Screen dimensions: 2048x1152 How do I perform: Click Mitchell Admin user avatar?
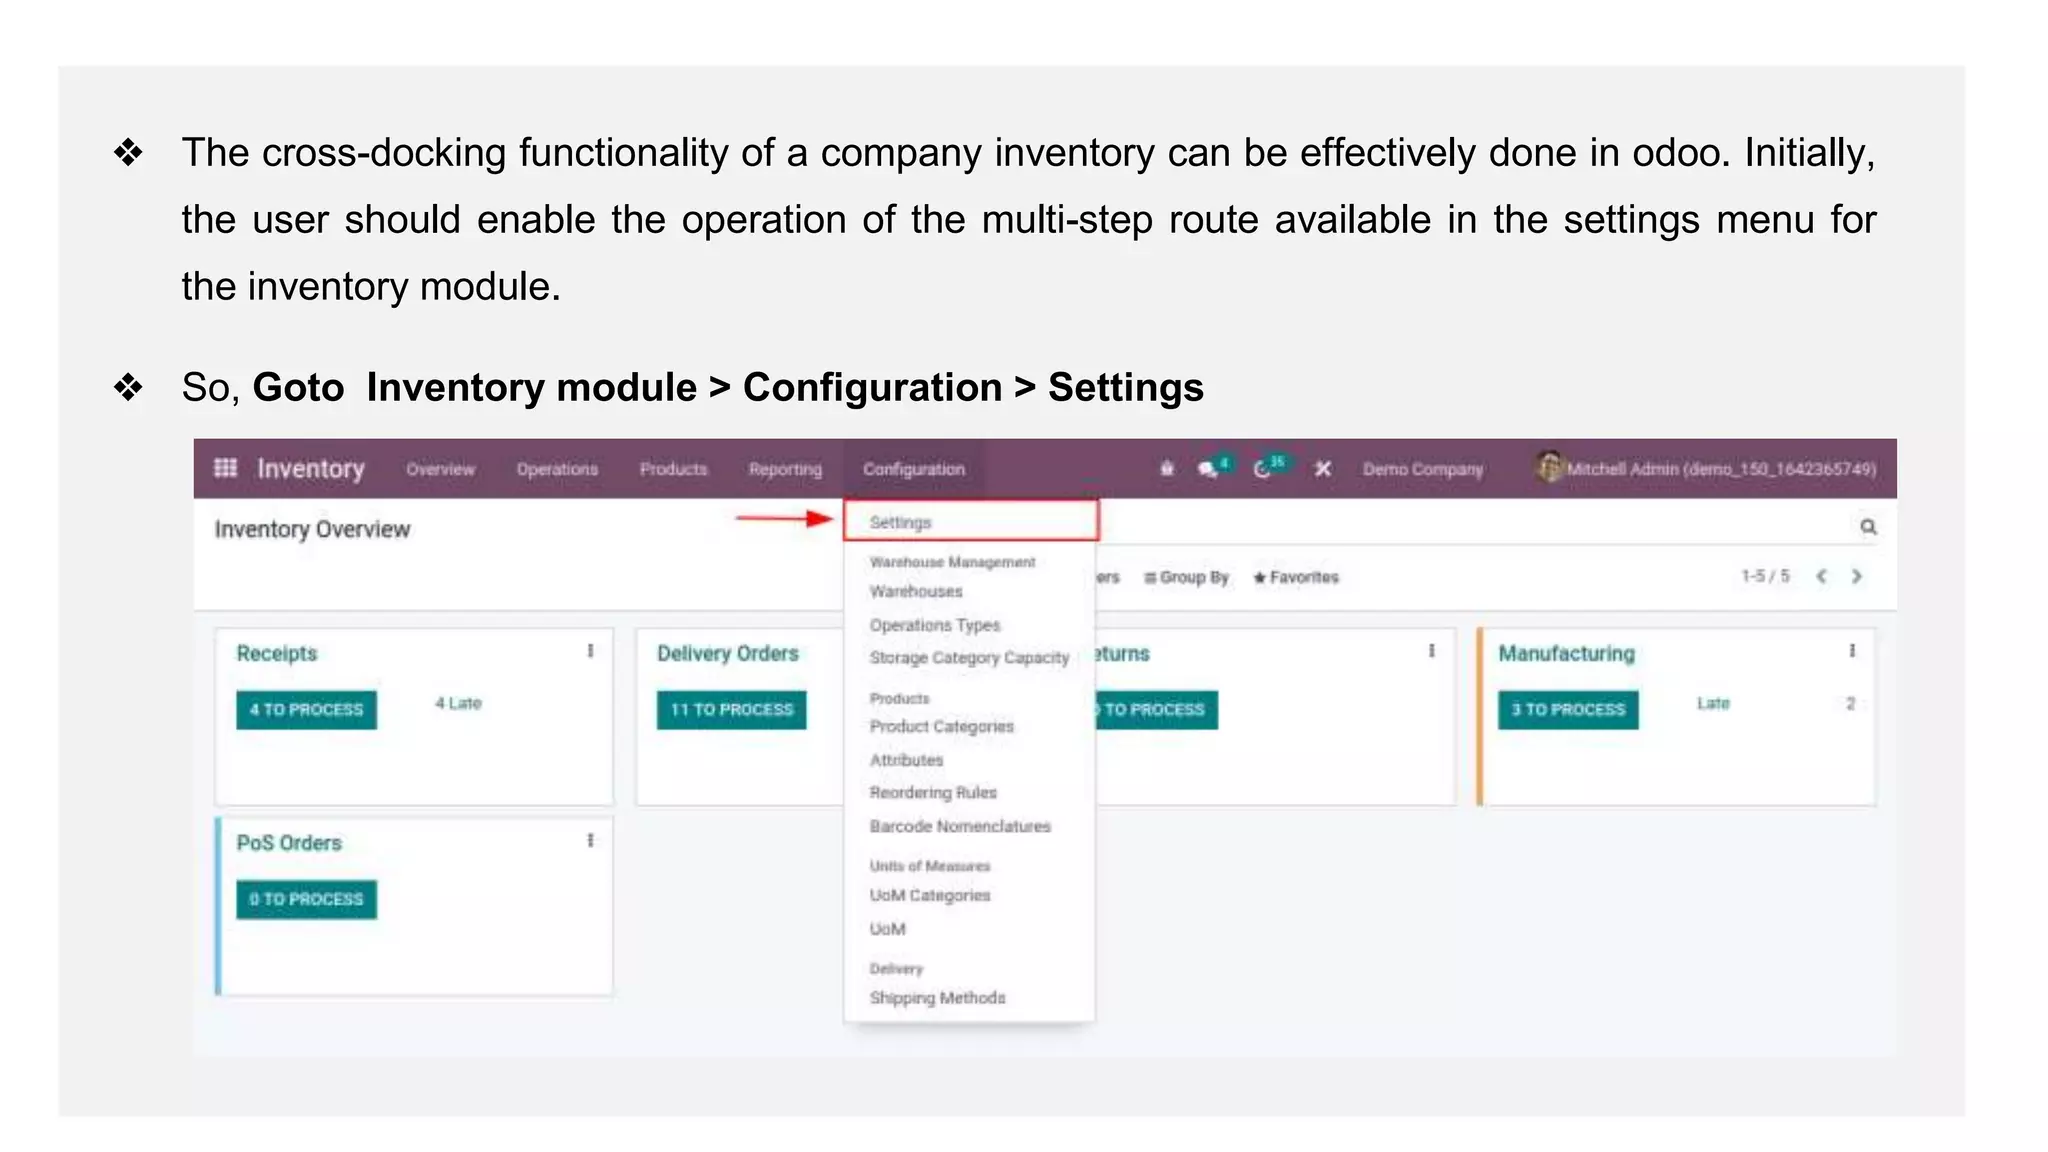pos(1549,466)
